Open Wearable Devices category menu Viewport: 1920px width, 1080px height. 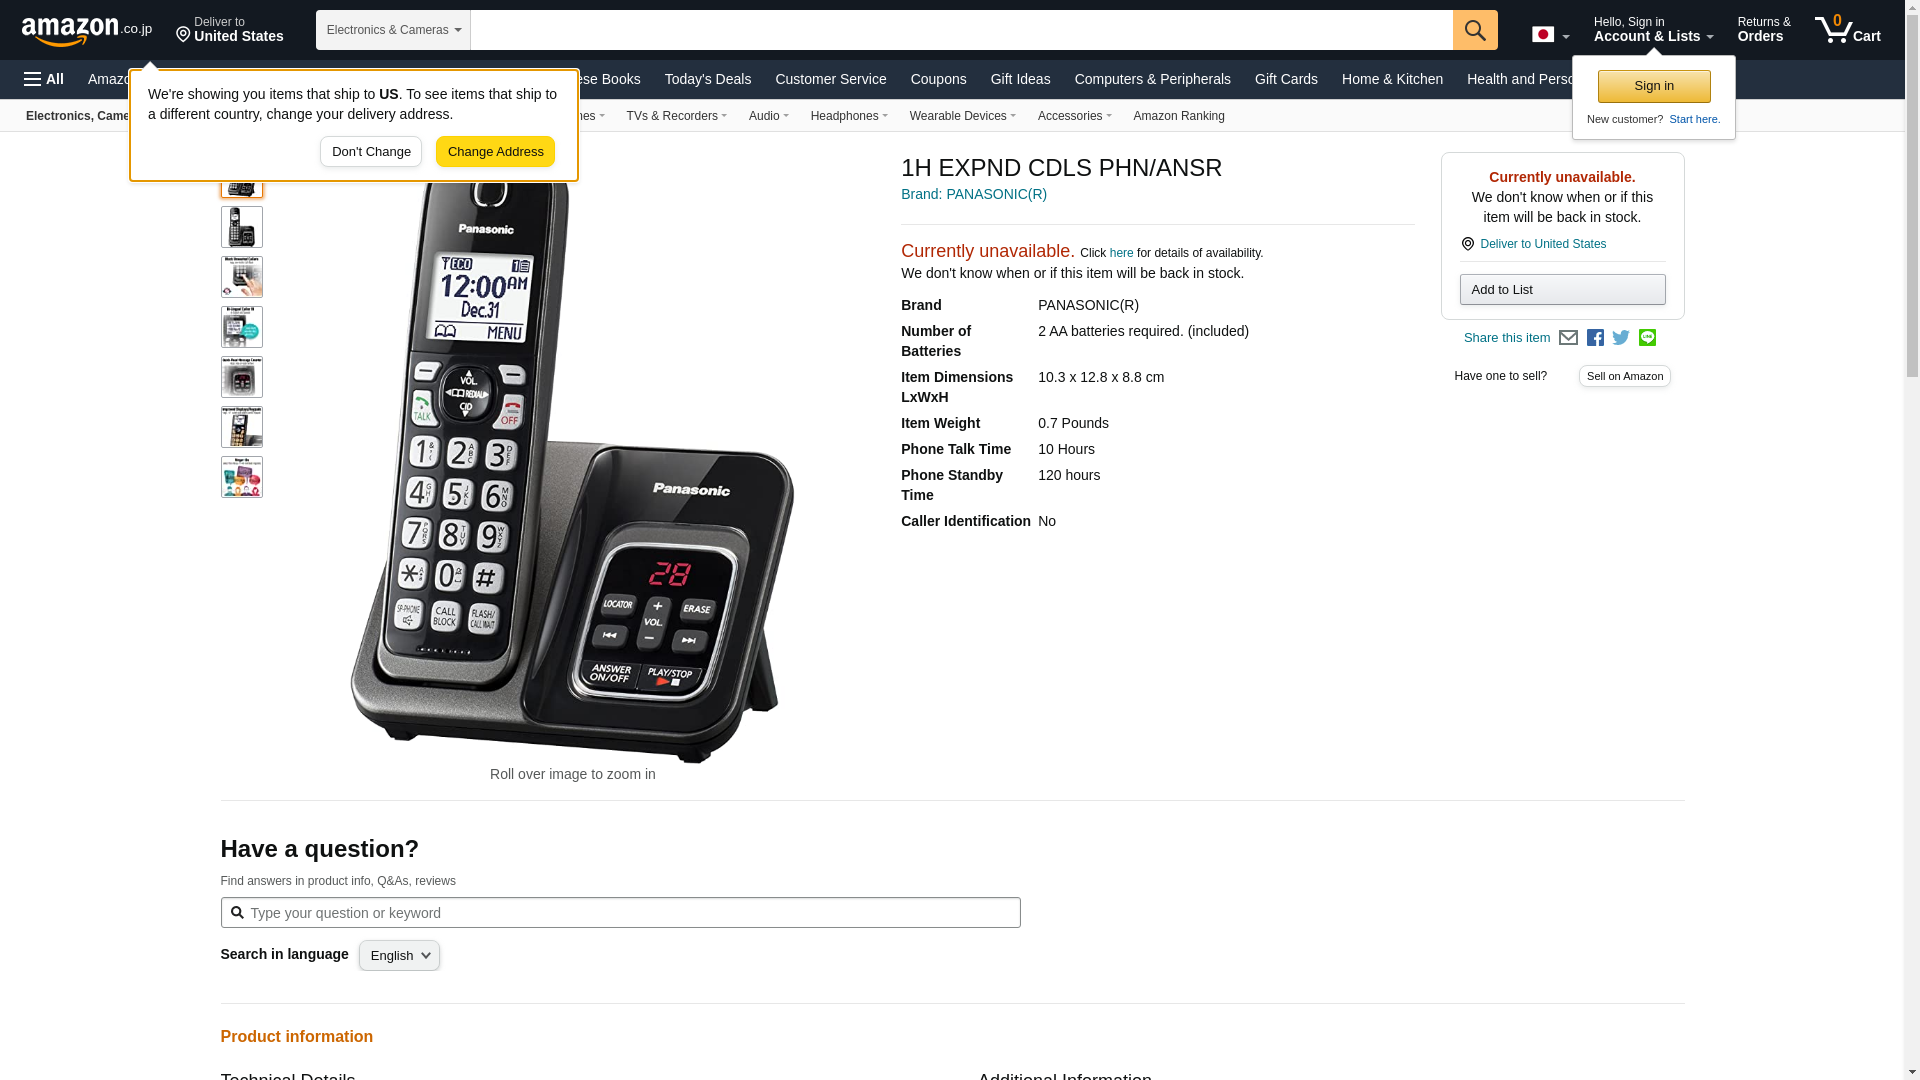click(x=962, y=116)
